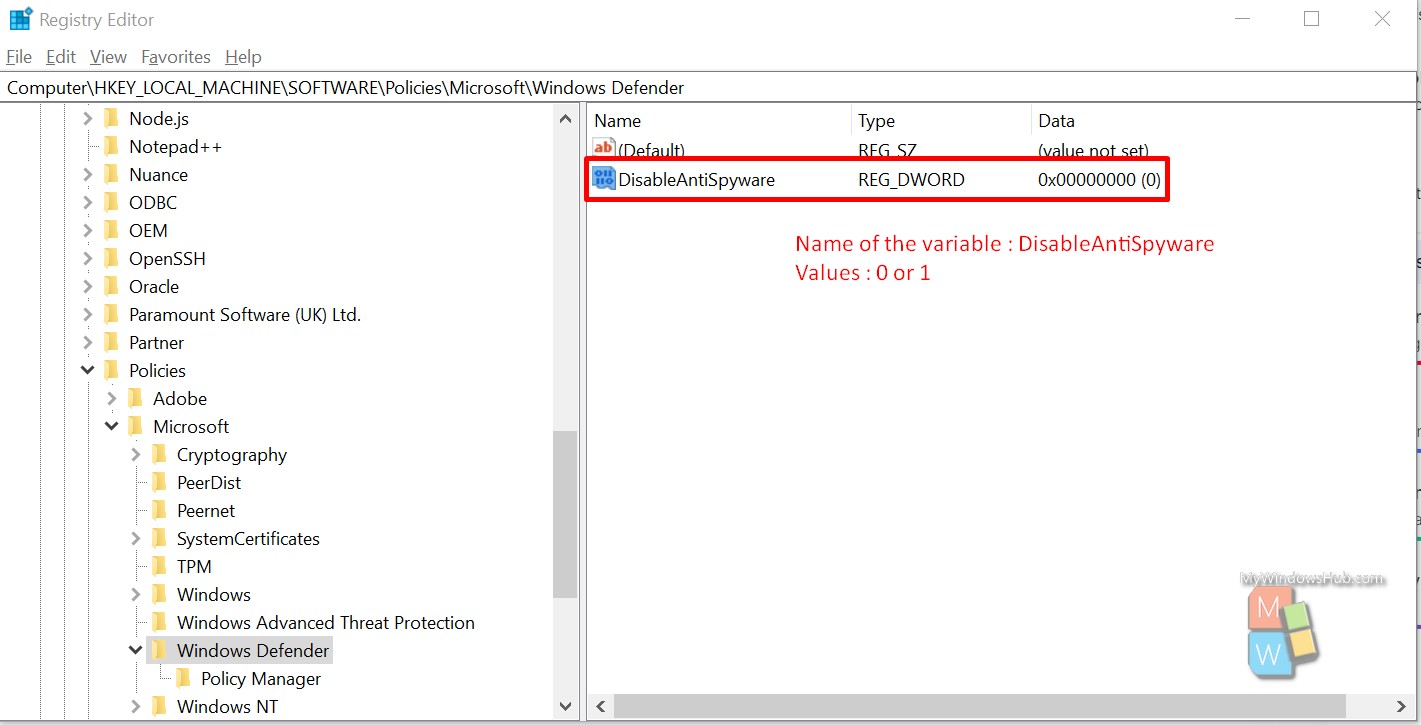Click the folder icon beside Peernet
Screen dimensions: 1421x725
point(159,510)
